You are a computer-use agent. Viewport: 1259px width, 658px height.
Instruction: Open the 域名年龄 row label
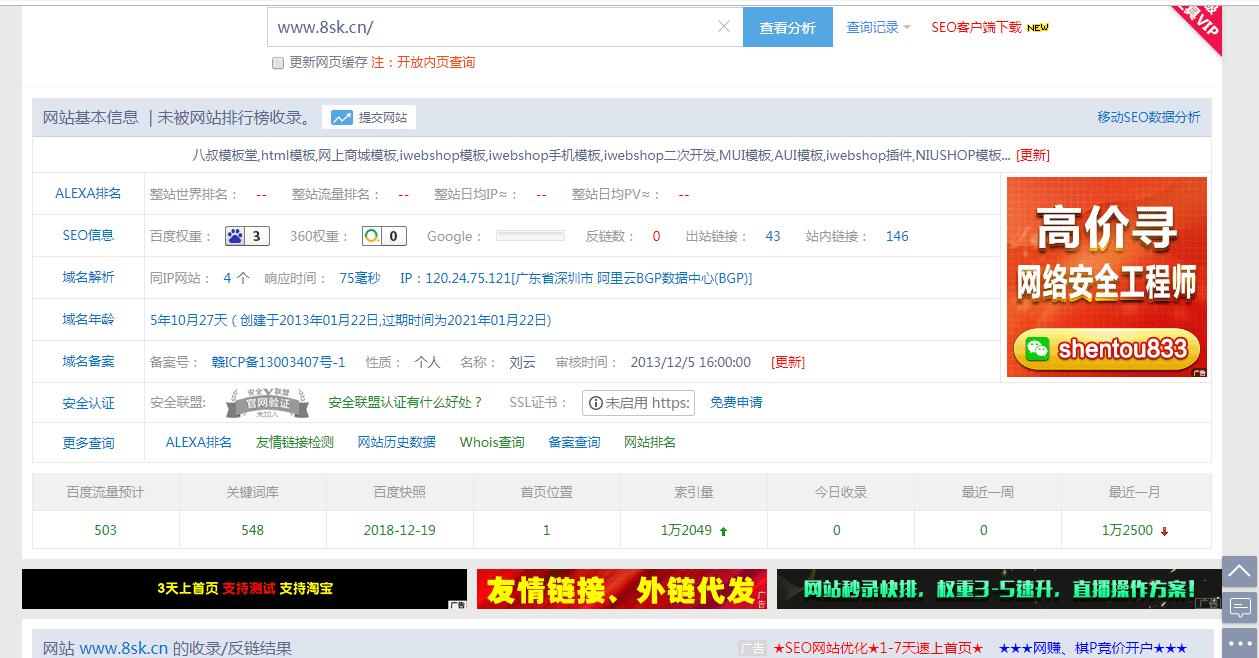(88, 320)
